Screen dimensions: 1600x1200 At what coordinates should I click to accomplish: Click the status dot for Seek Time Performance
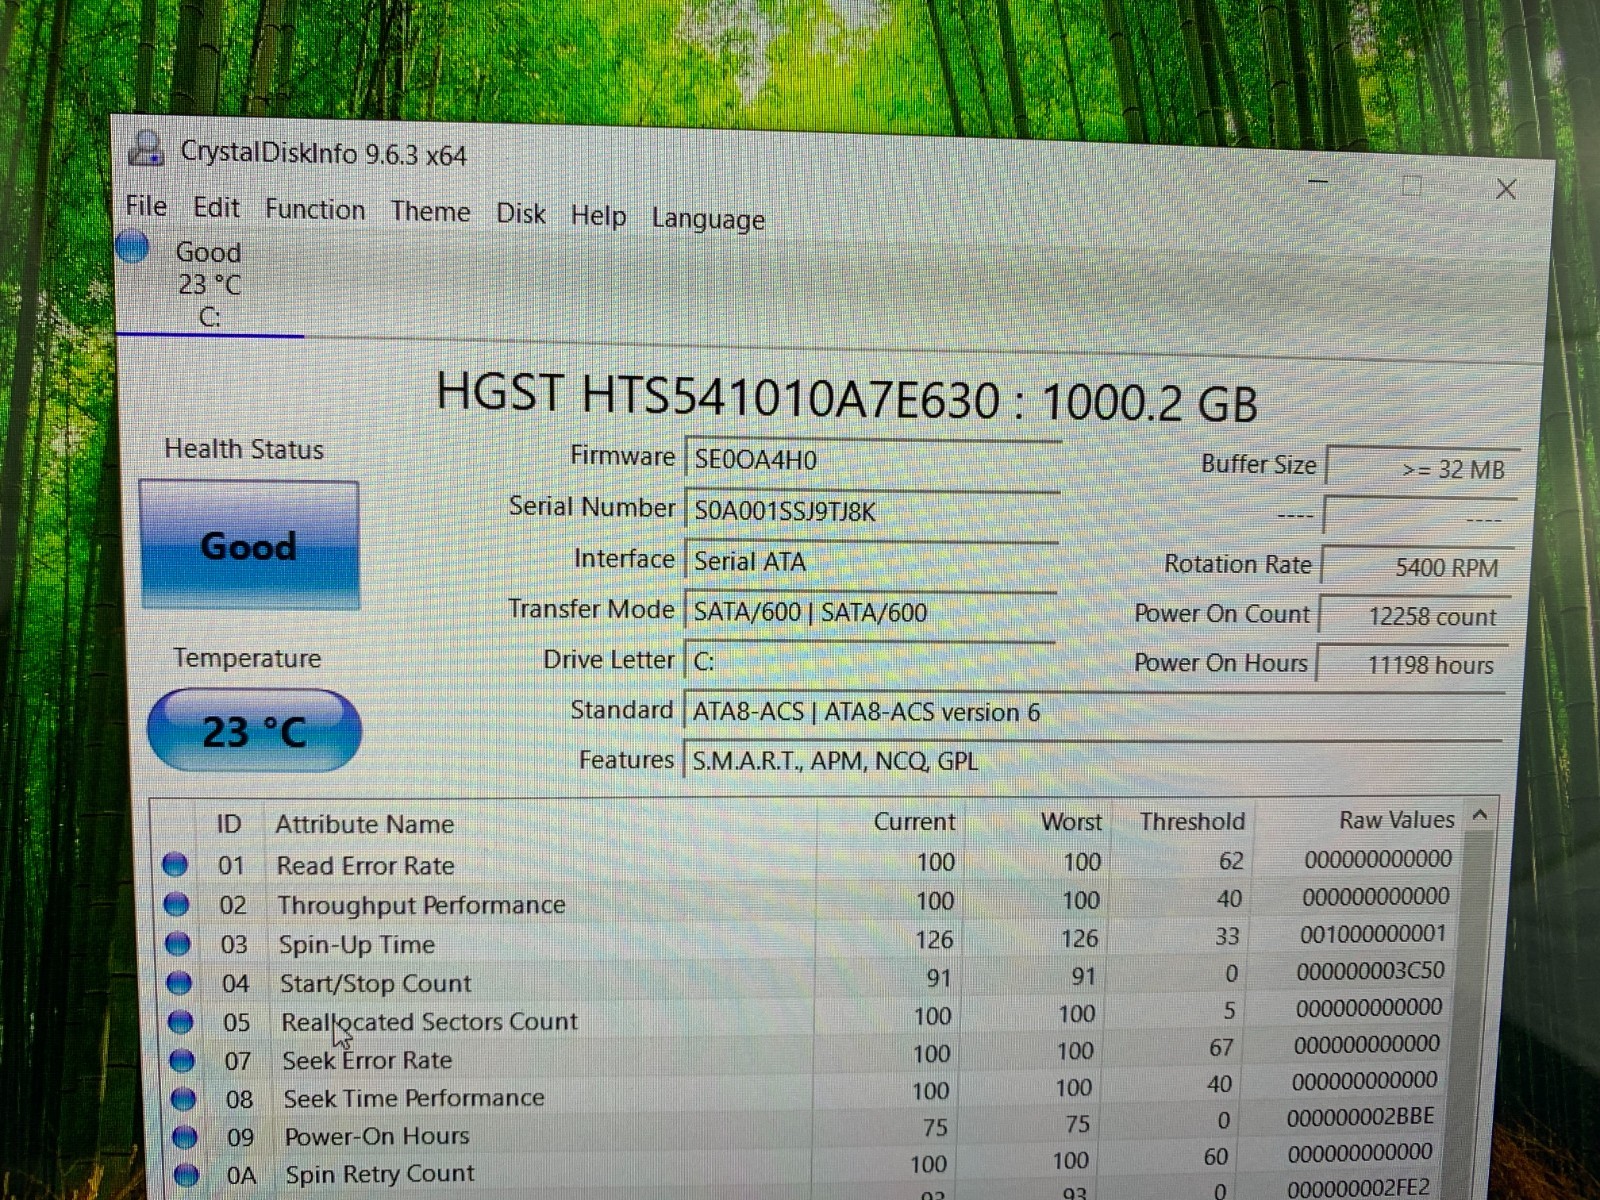183,1098
